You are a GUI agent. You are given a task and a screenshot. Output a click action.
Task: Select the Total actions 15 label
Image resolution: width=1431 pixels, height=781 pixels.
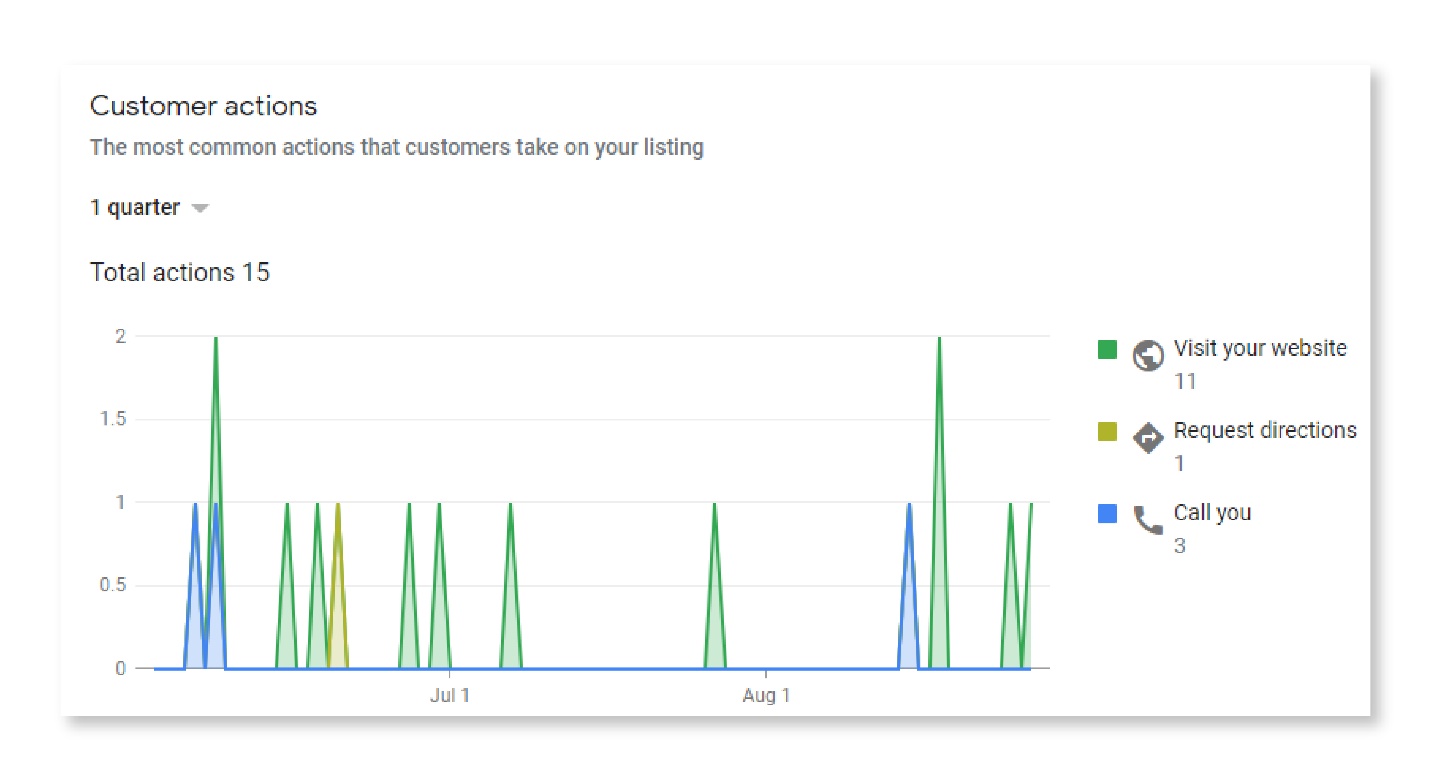[x=180, y=272]
